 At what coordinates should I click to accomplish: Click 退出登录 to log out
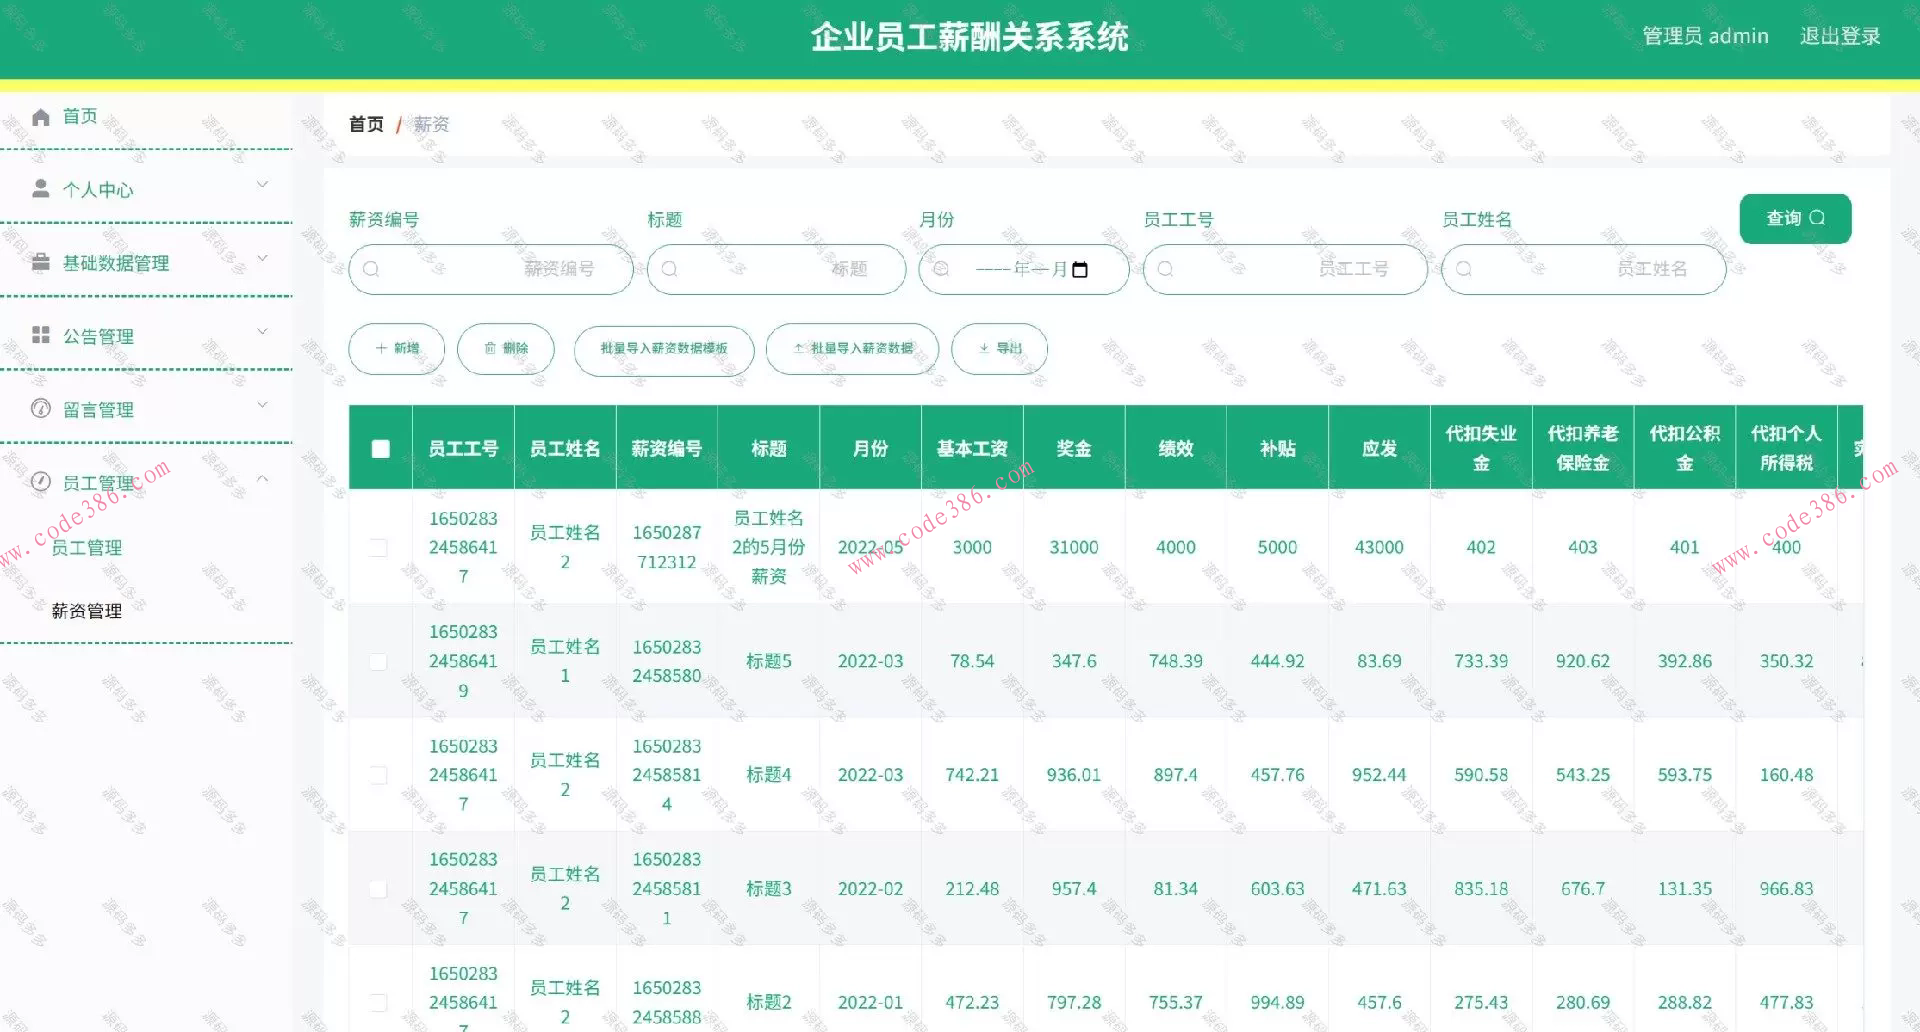pyautogui.click(x=1841, y=35)
